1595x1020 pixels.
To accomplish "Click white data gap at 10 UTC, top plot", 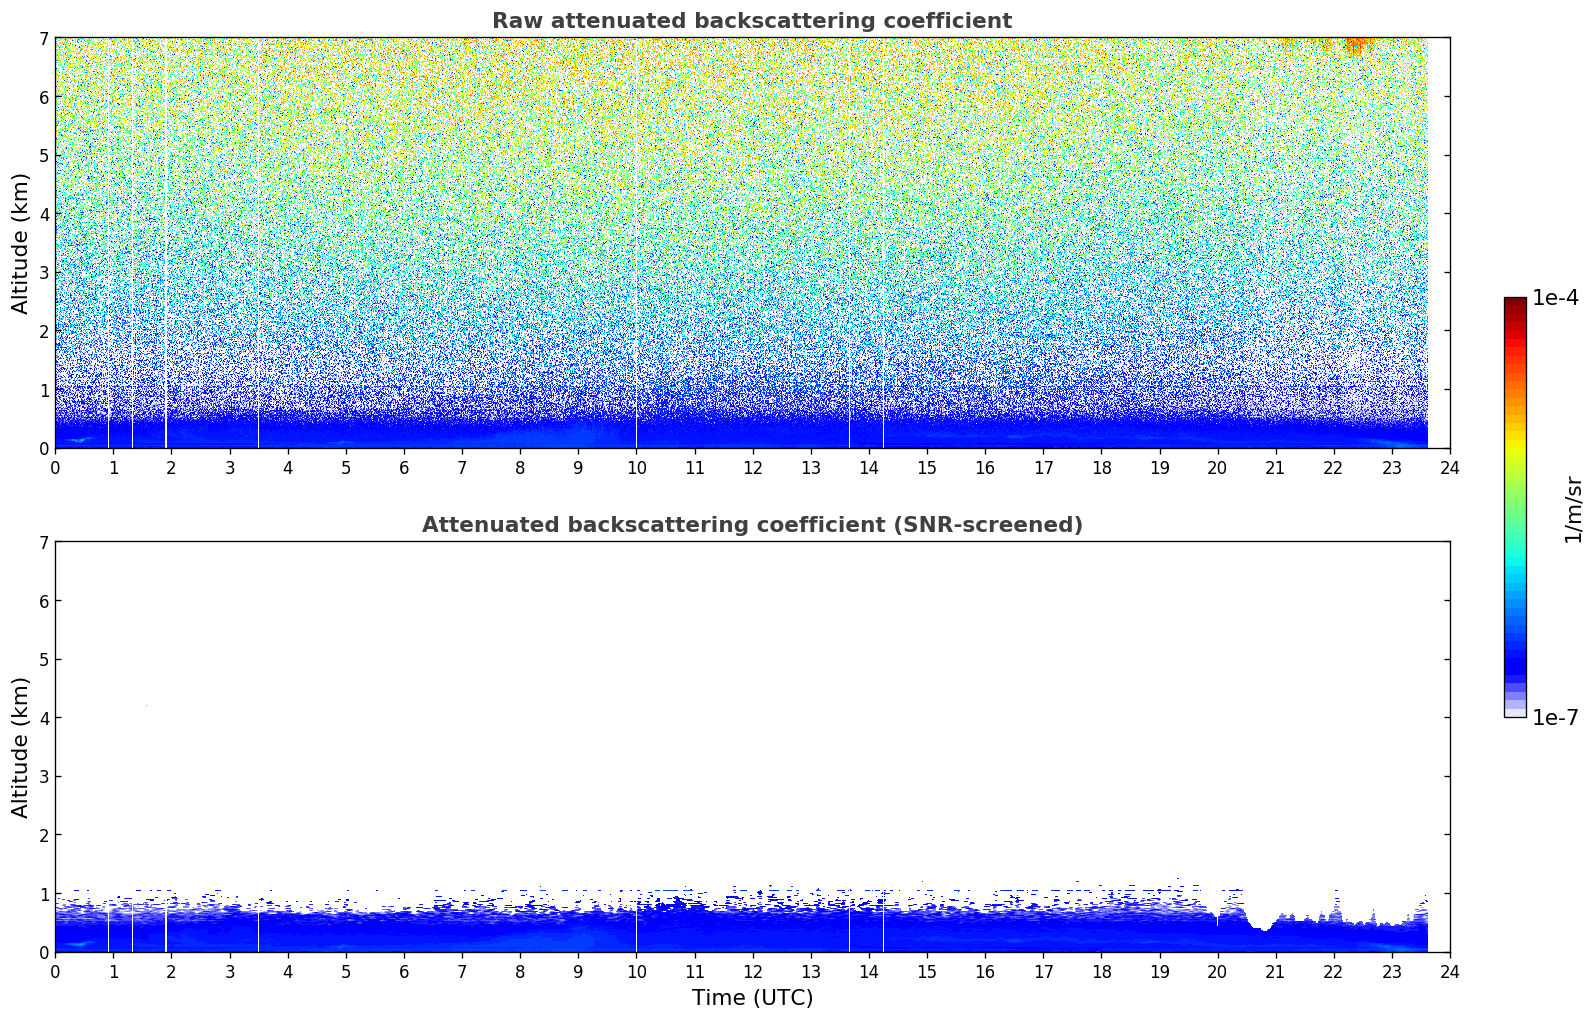I will point(636,300).
